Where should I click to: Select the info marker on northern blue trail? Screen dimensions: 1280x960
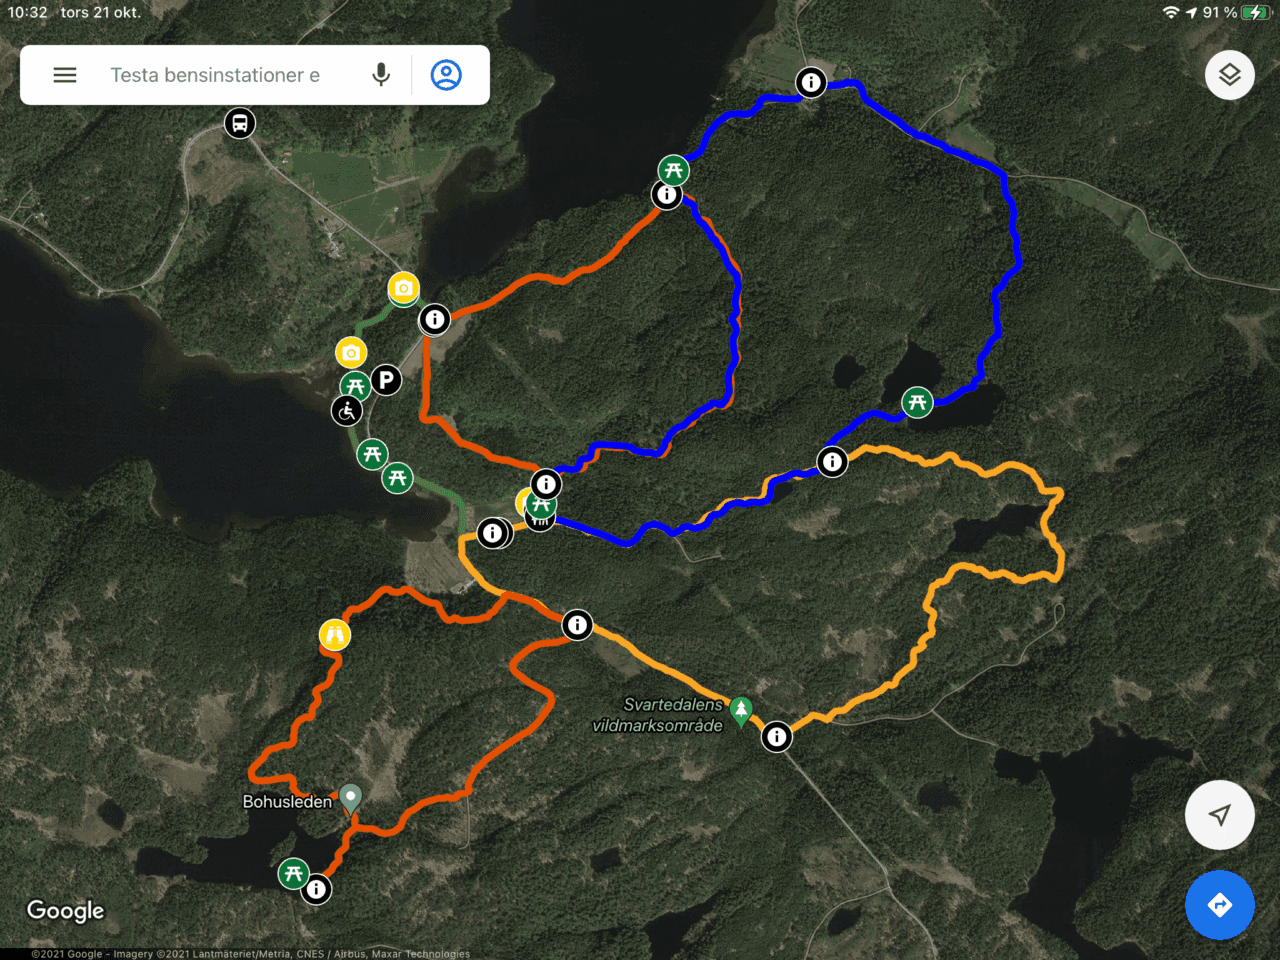(x=811, y=82)
